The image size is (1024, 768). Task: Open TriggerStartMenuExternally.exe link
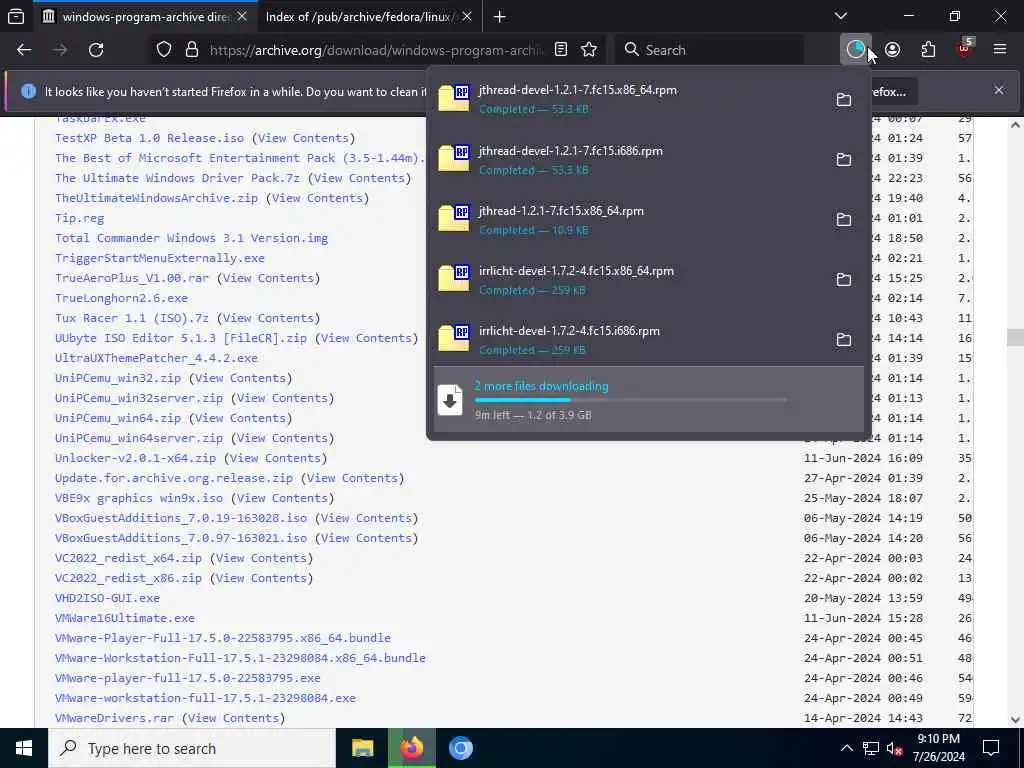(x=160, y=258)
